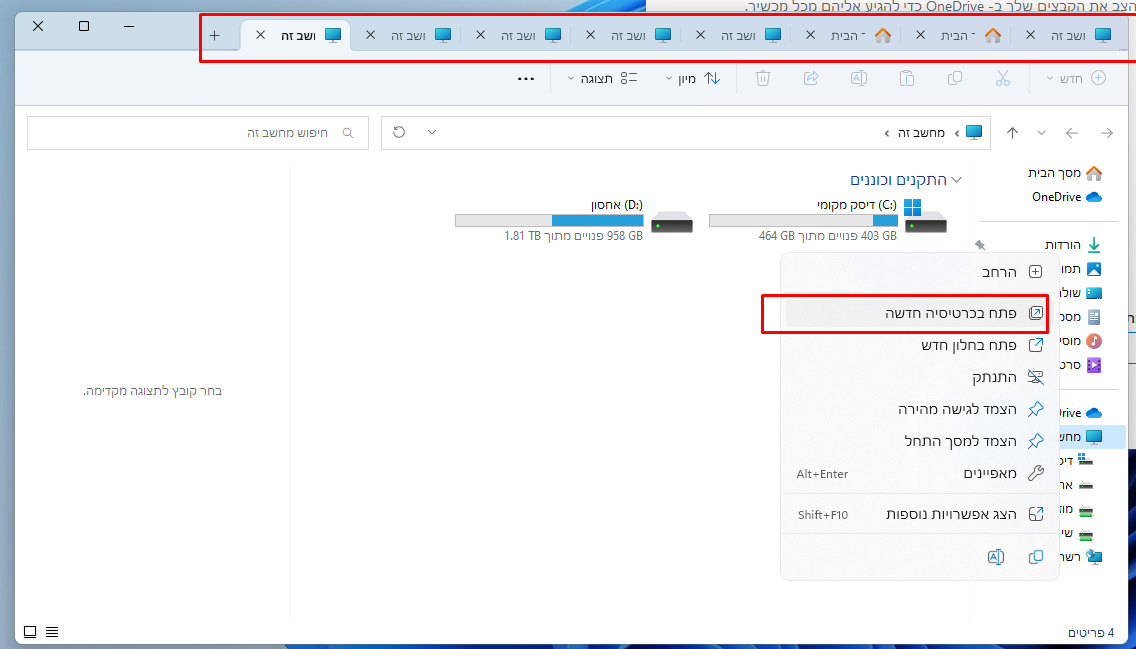Click the Share icon in the toolbar
The height and width of the screenshot is (649, 1136).
coord(811,78)
